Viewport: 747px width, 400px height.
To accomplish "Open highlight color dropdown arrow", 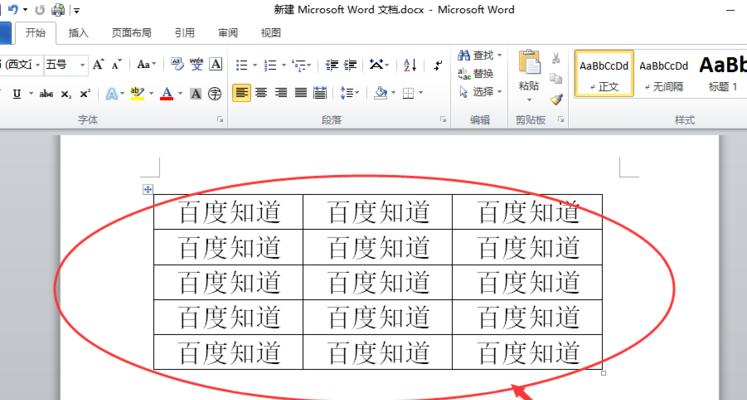I will [151, 94].
